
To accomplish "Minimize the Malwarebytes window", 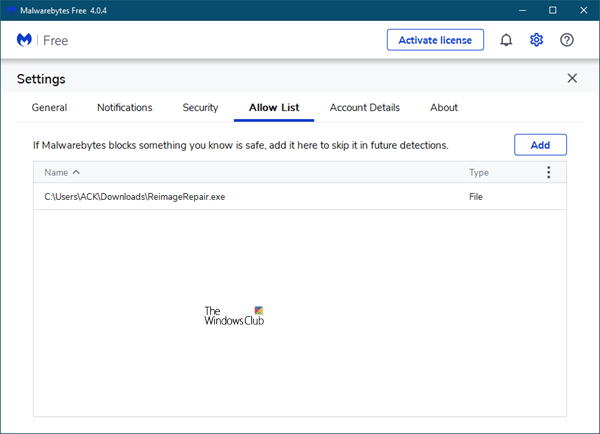I will (522, 10).
